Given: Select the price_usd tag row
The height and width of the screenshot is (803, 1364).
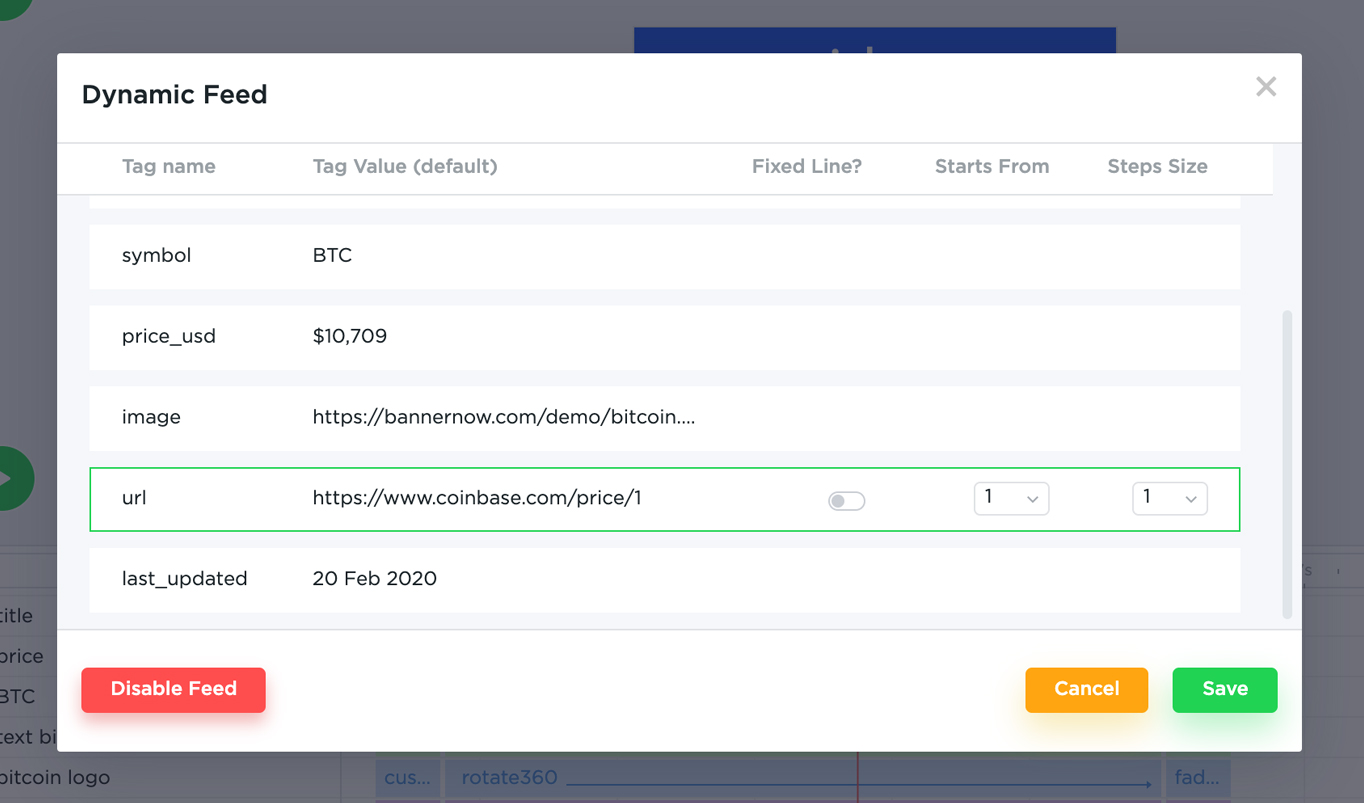Looking at the screenshot, I should tap(664, 337).
